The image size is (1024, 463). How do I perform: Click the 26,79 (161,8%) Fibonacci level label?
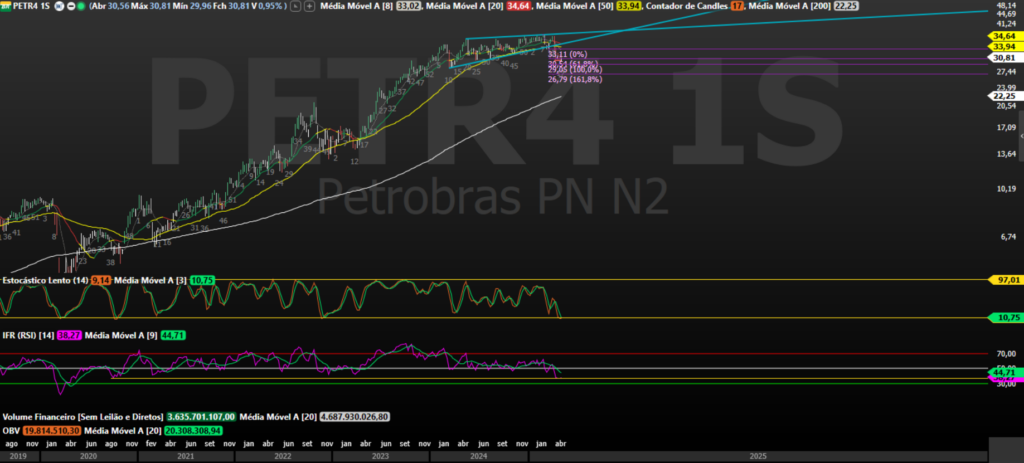(575, 80)
